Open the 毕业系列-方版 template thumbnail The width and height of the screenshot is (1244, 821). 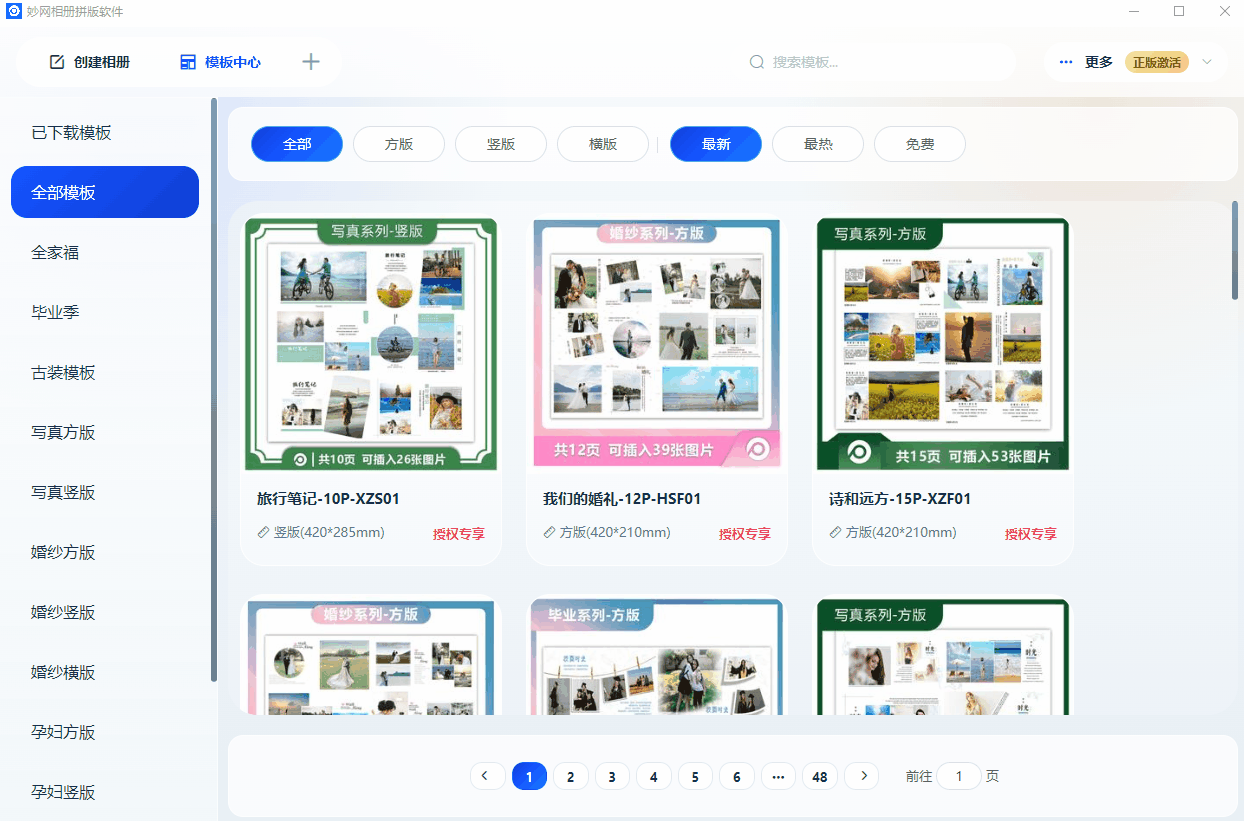point(657,657)
